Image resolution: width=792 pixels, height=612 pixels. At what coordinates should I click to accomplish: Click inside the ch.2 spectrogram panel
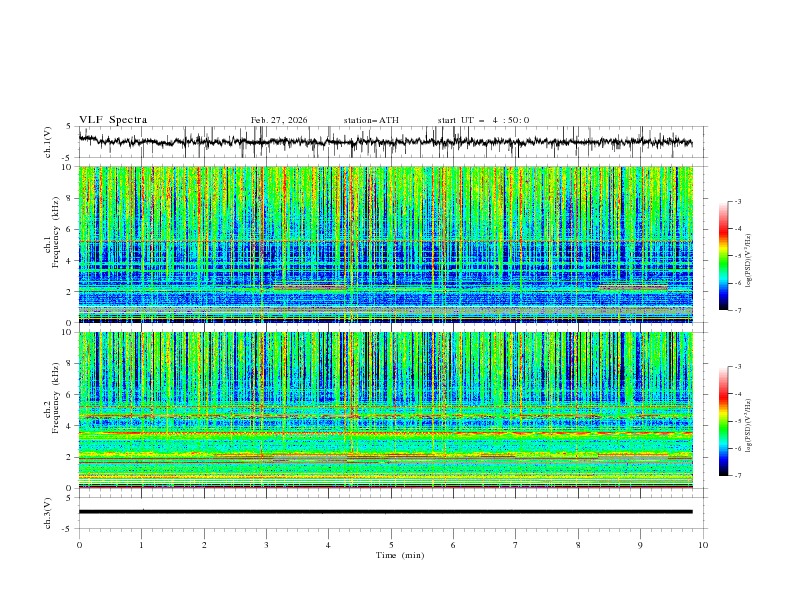pyautogui.click(x=385, y=410)
